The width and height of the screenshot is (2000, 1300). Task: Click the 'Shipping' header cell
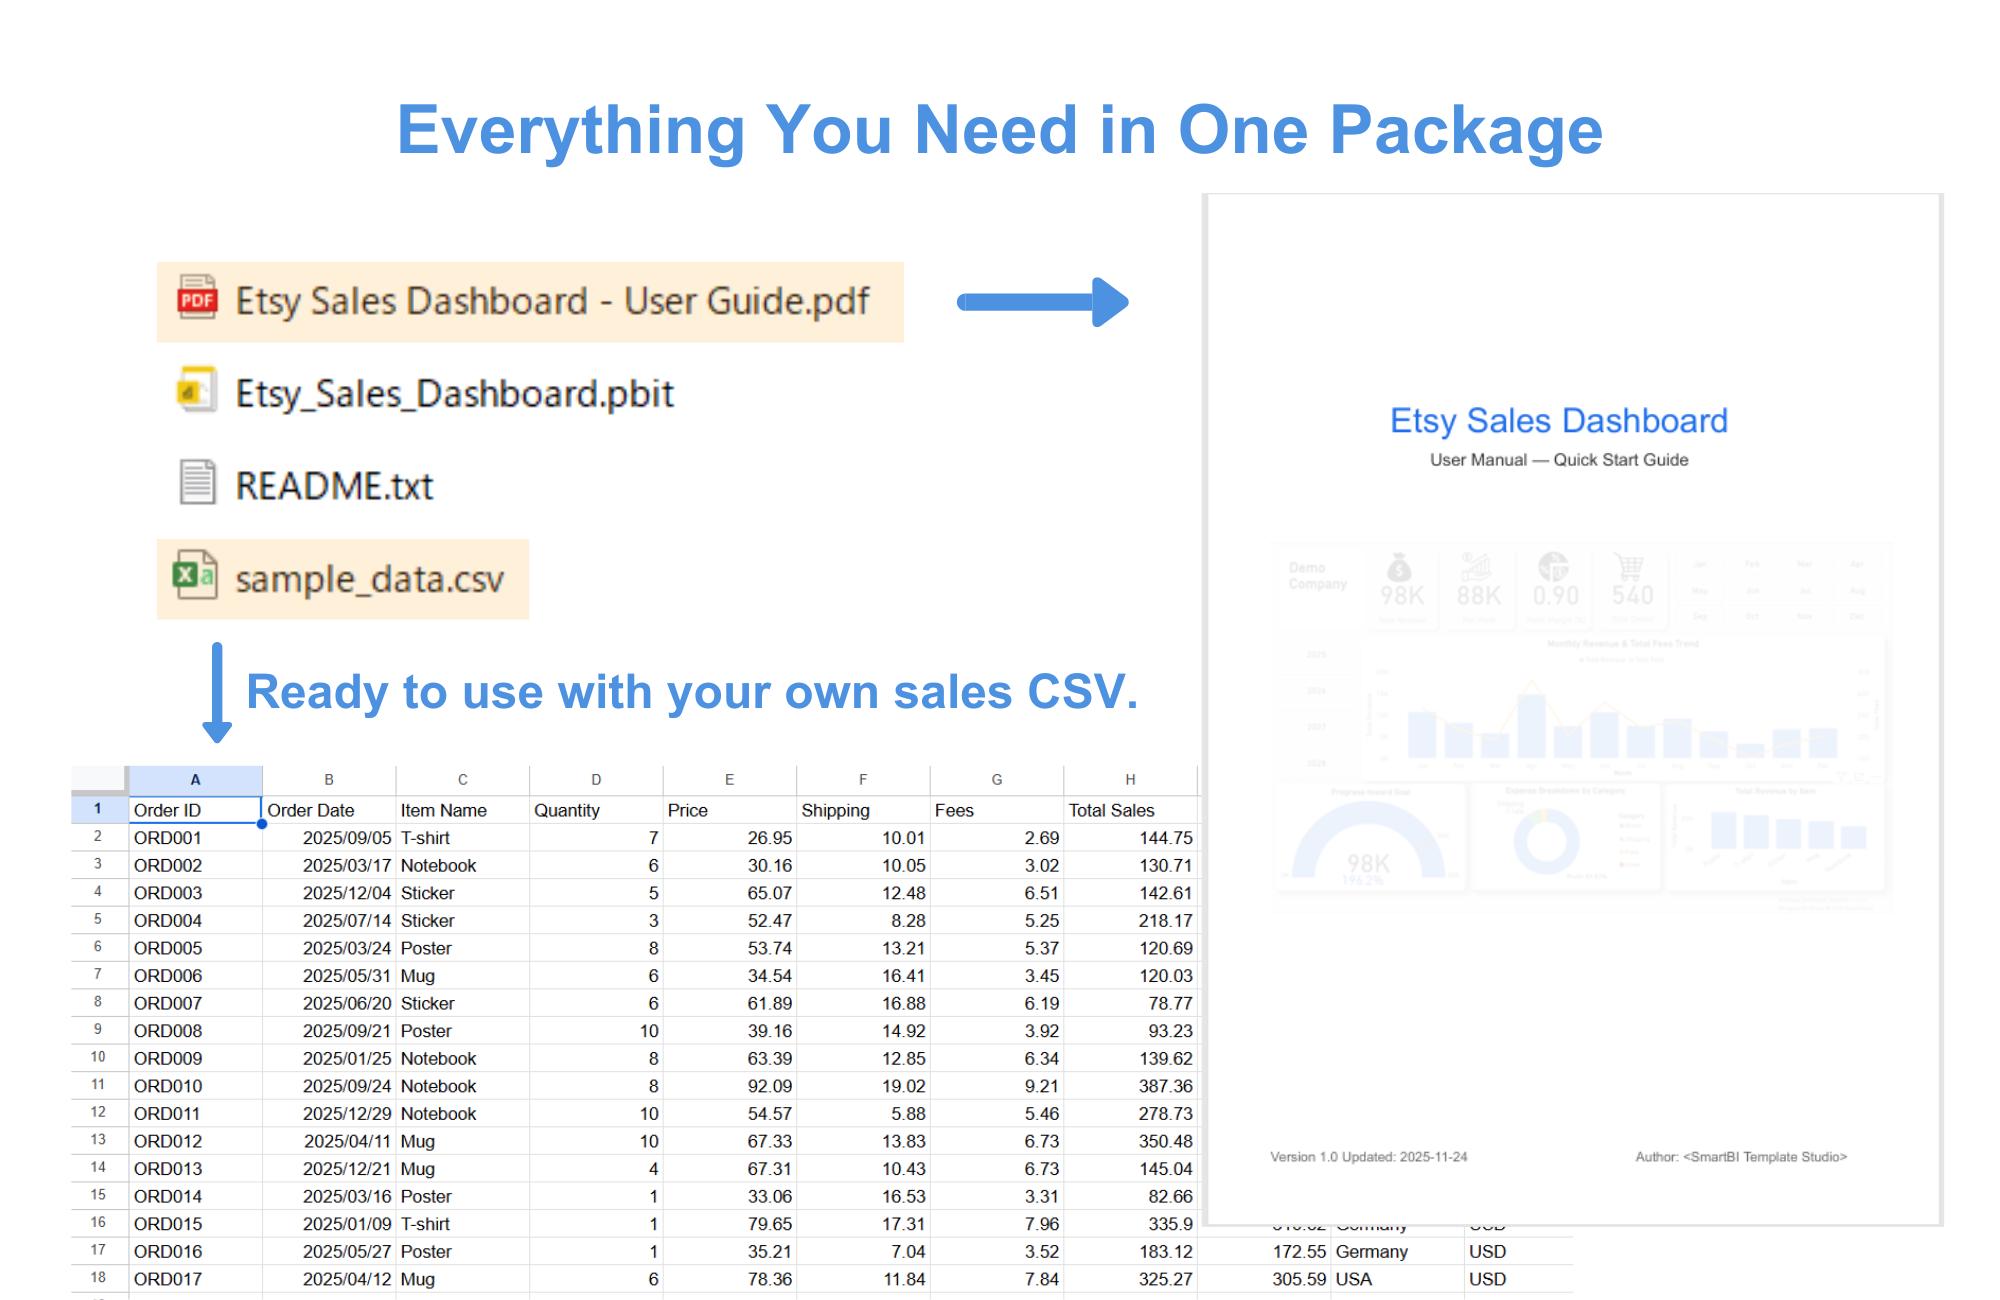click(863, 810)
